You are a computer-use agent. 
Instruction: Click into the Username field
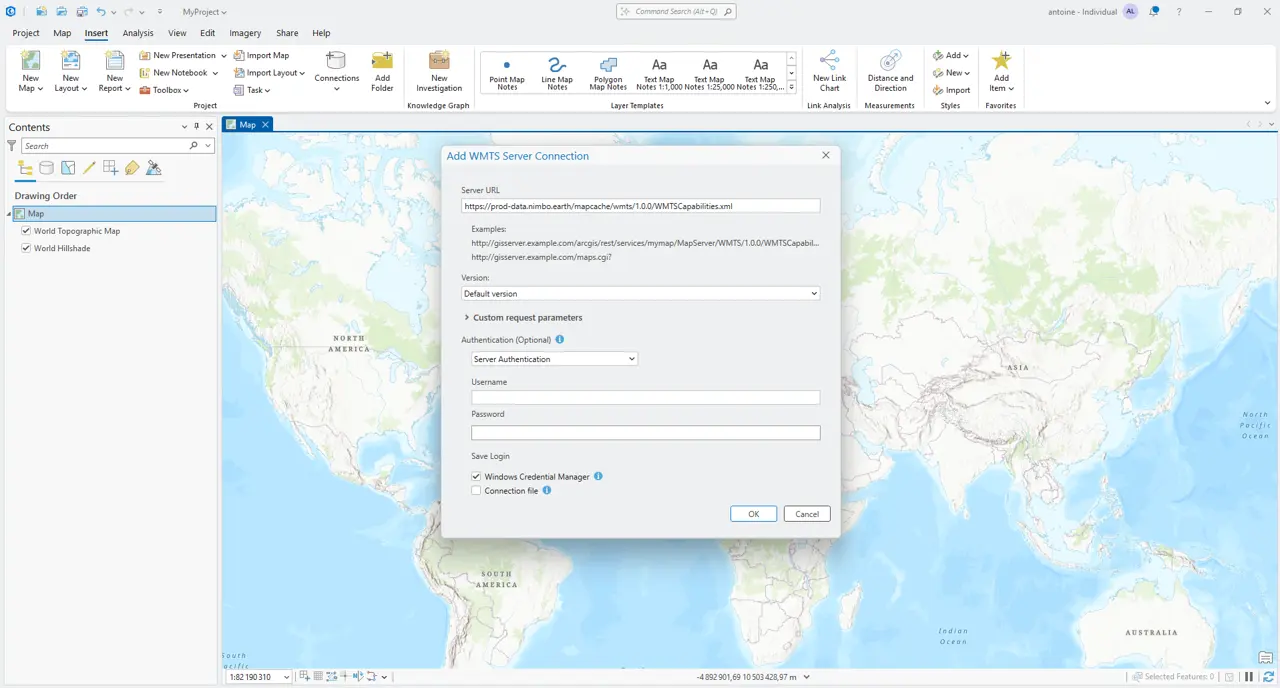[x=645, y=398]
